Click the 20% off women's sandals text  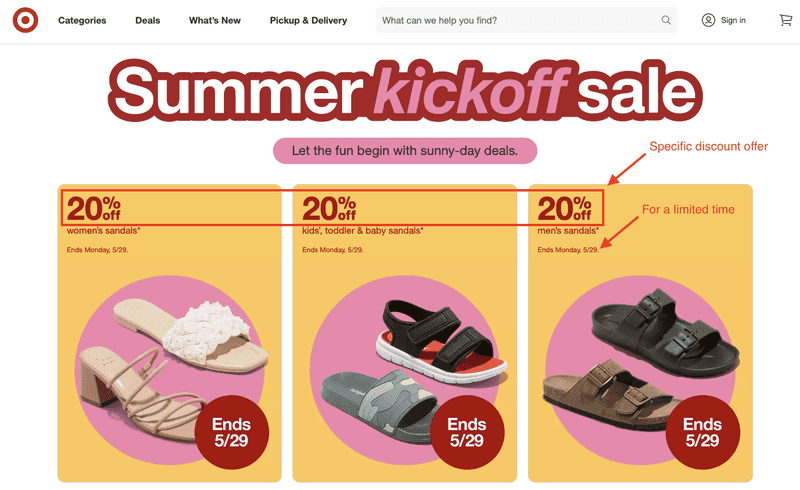[104, 215]
